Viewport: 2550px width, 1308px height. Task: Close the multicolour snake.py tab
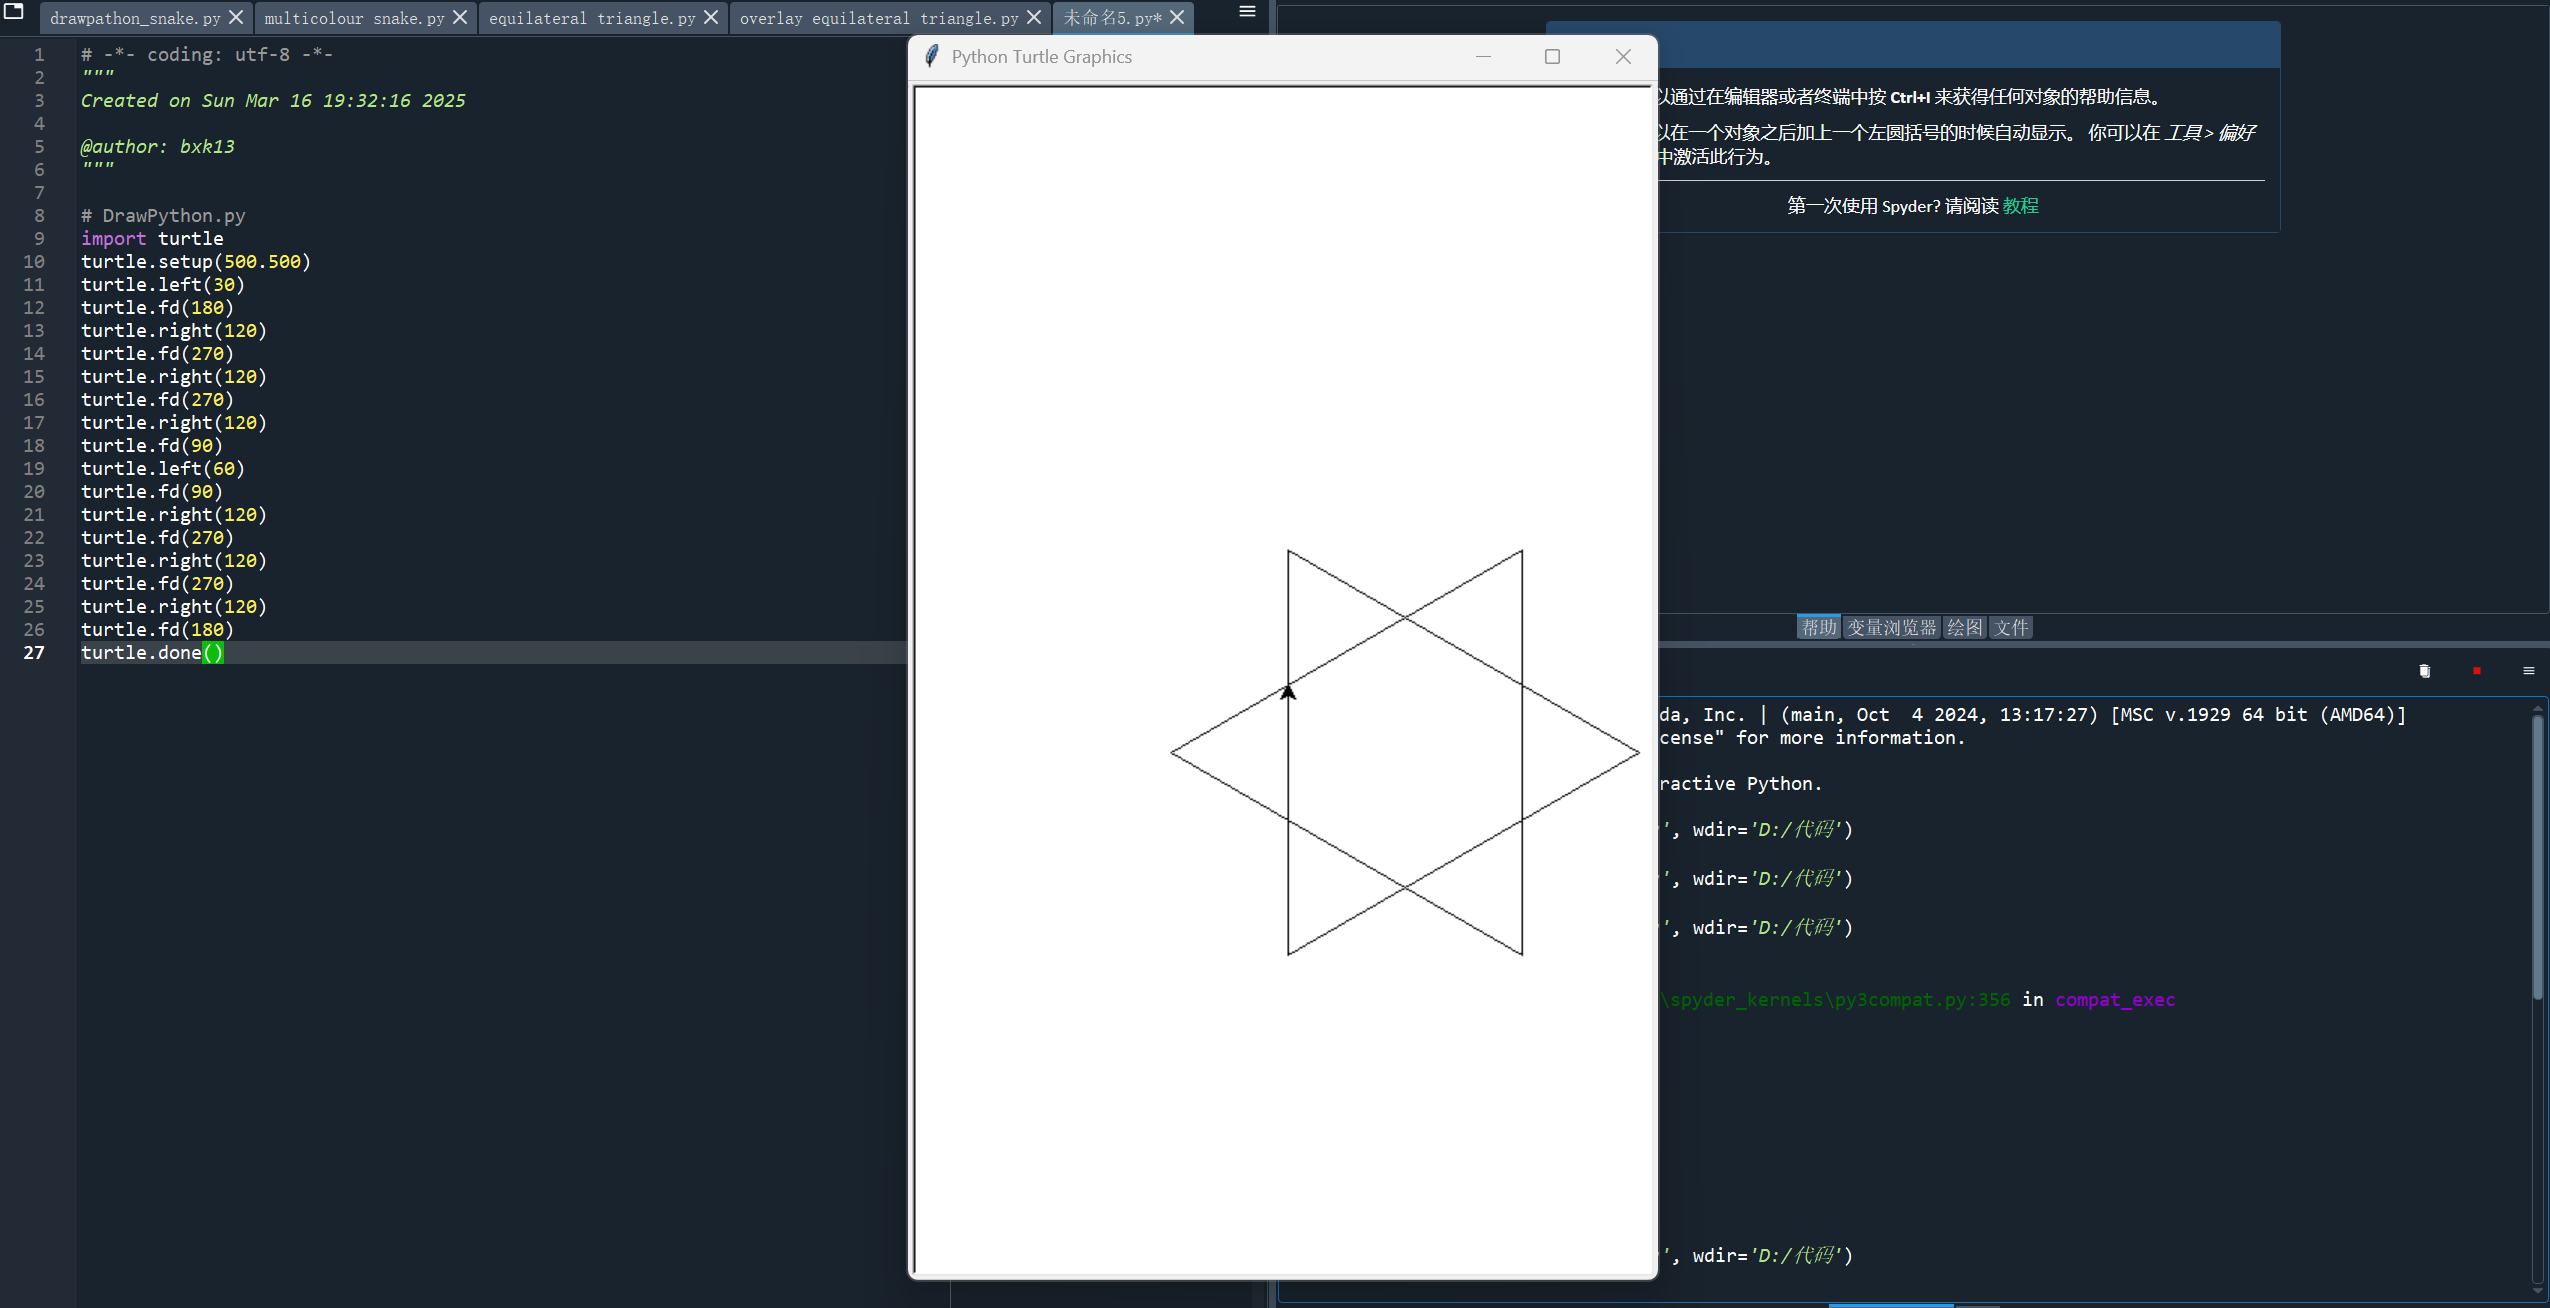point(460,17)
